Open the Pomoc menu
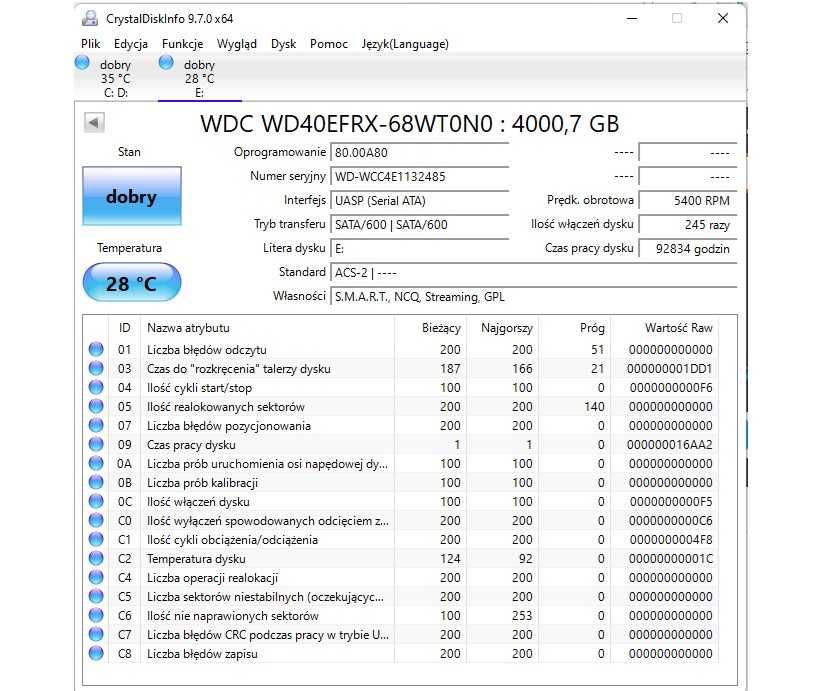 tap(329, 44)
